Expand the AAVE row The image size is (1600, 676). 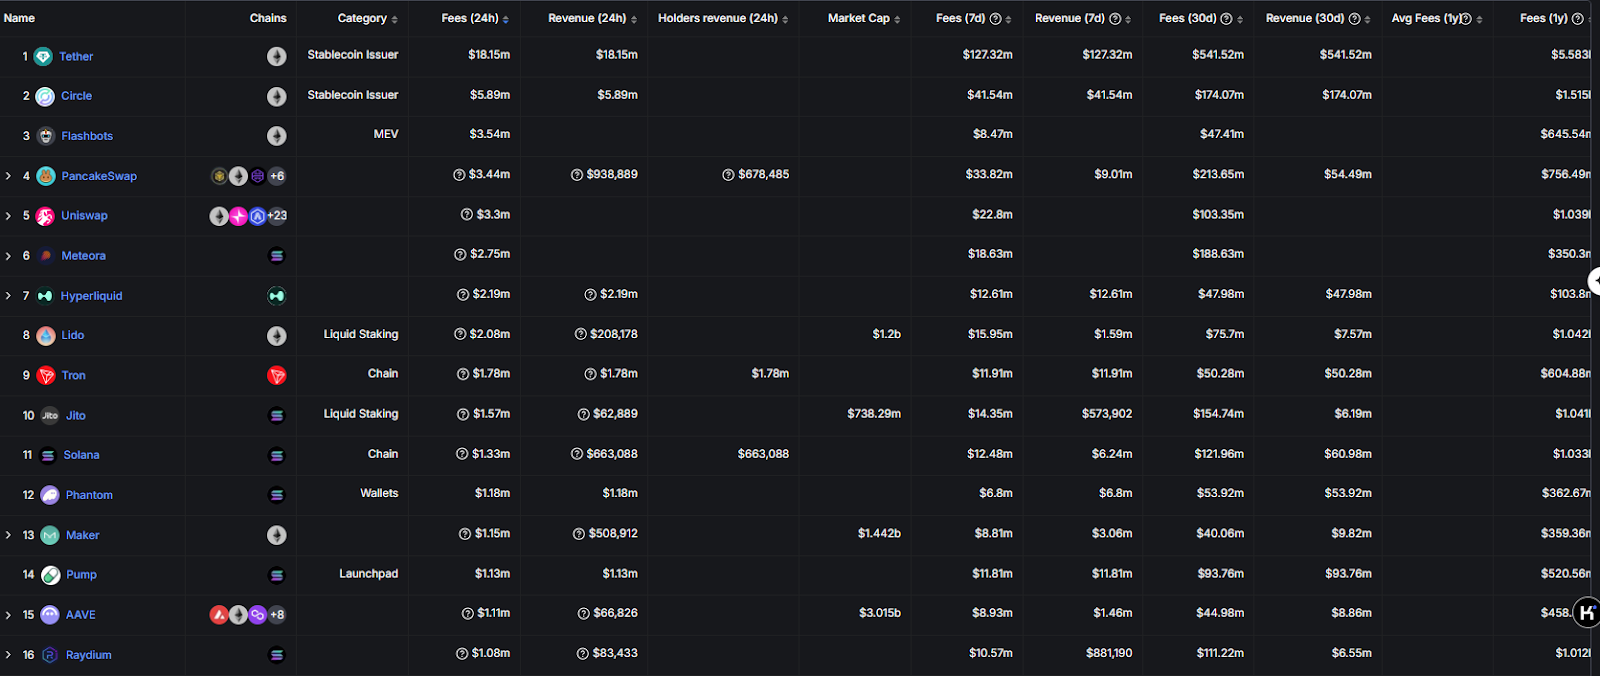coord(9,615)
